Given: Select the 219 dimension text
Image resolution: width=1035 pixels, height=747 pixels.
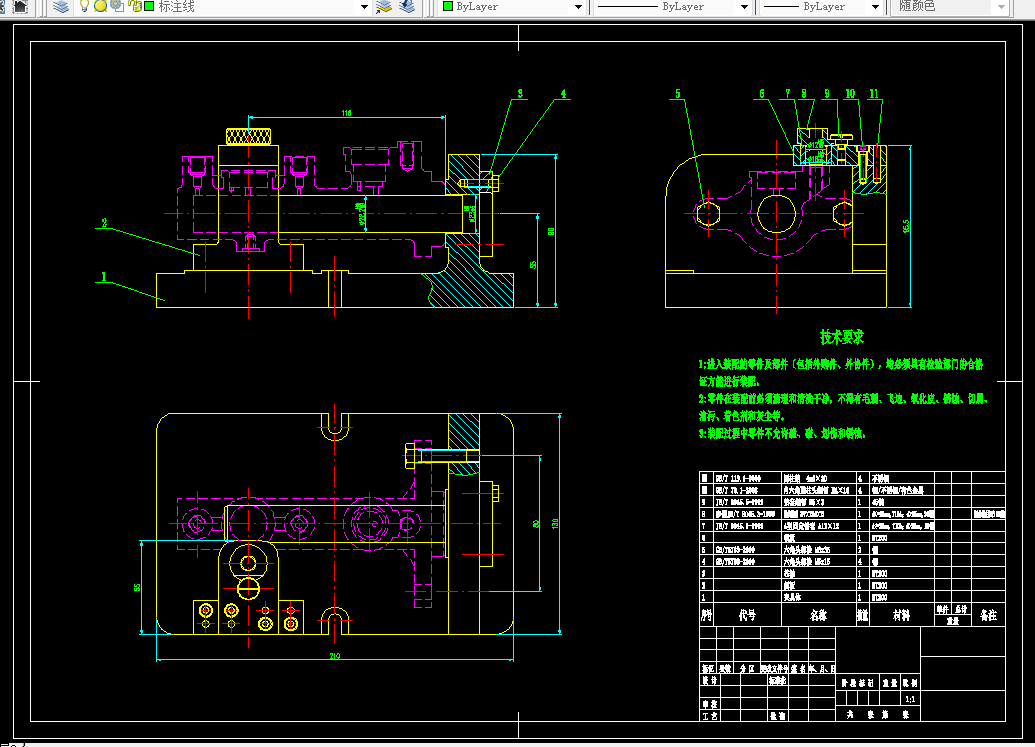Looking at the screenshot, I should pyautogui.click(x=335, y=656).
